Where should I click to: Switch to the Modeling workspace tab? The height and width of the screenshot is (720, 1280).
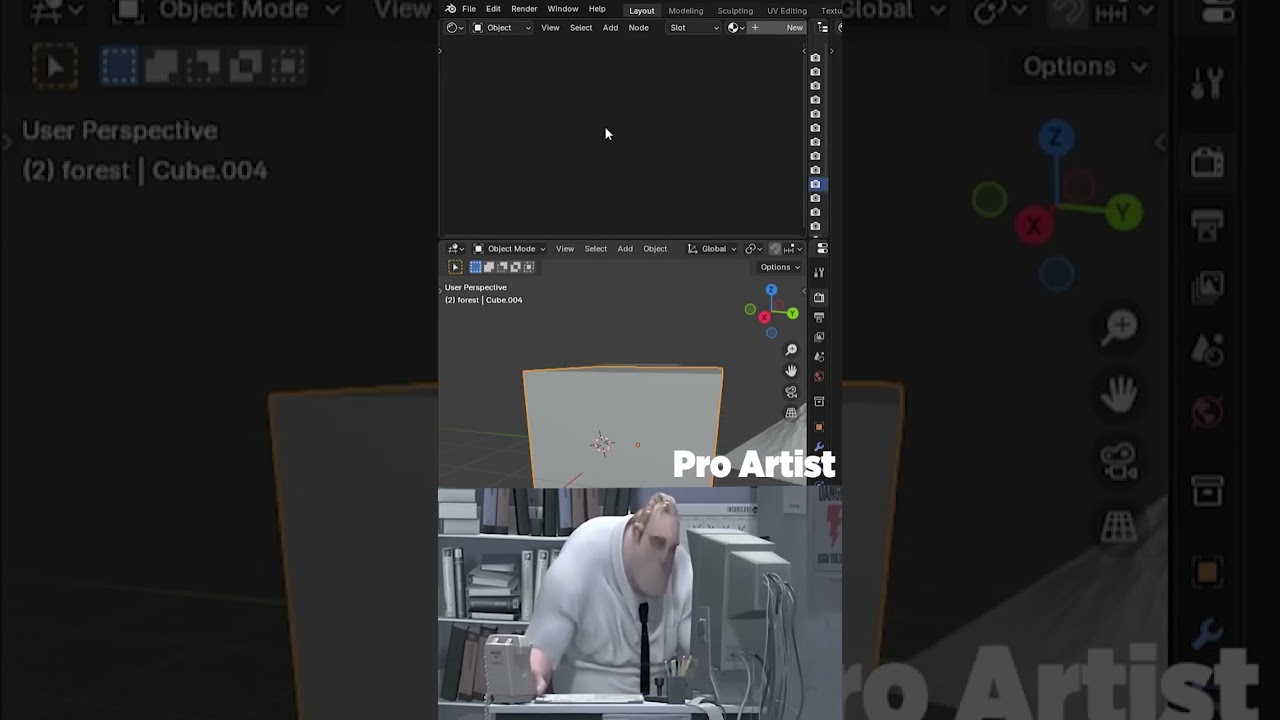[686, 10]
